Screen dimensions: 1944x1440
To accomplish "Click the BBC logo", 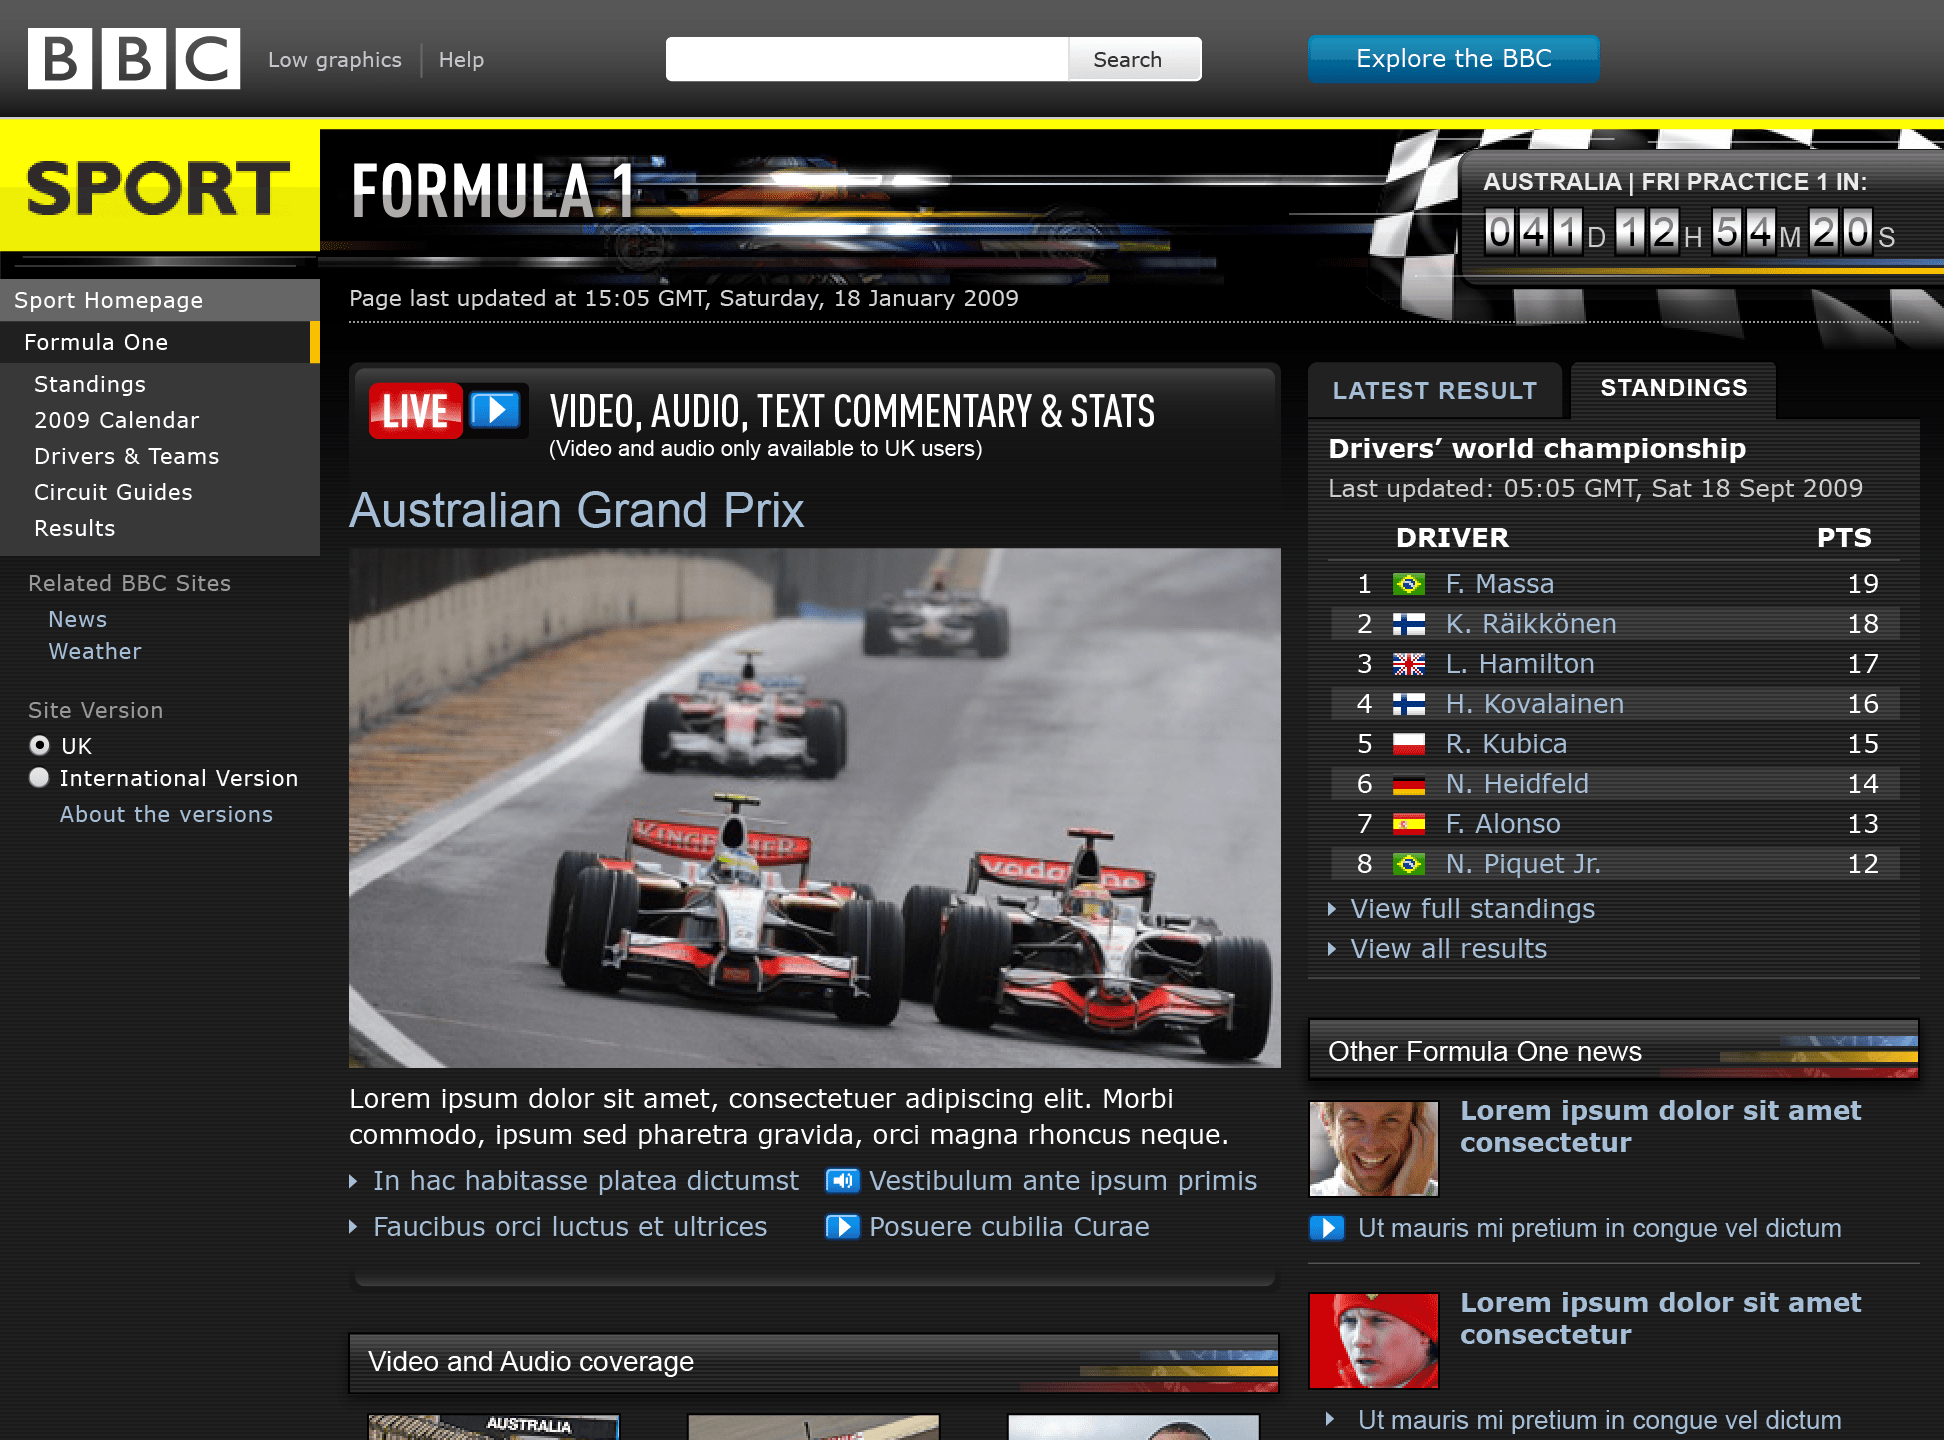I will (134, 59).
